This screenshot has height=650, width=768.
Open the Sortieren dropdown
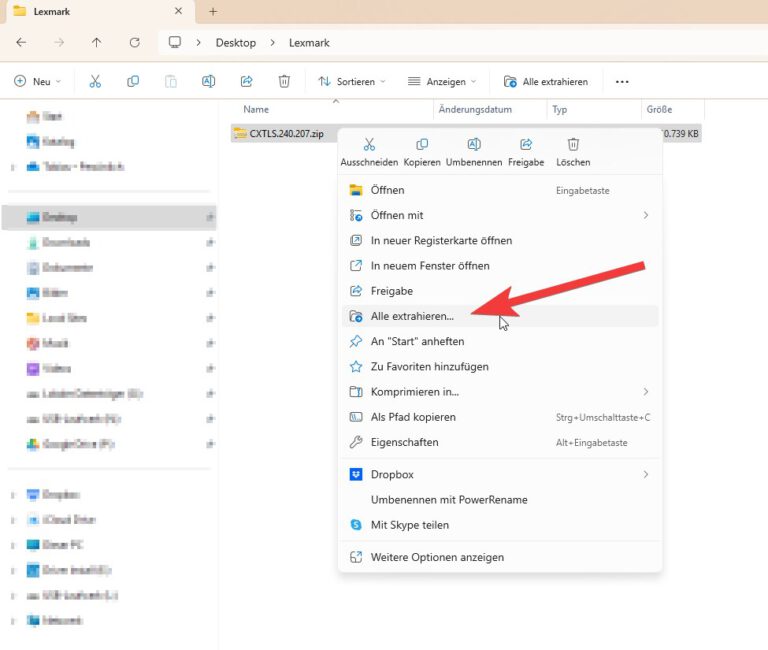pos(352,81)
